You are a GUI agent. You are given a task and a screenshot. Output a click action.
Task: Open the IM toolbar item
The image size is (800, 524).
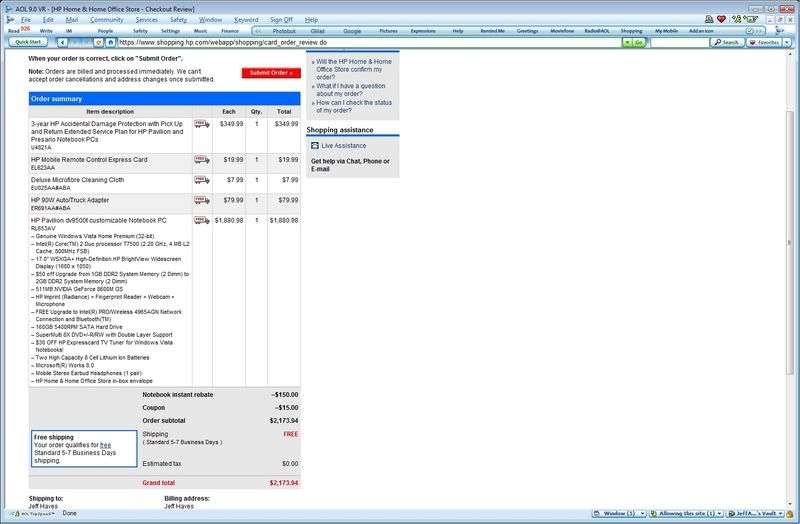click(x=69, y=31)
